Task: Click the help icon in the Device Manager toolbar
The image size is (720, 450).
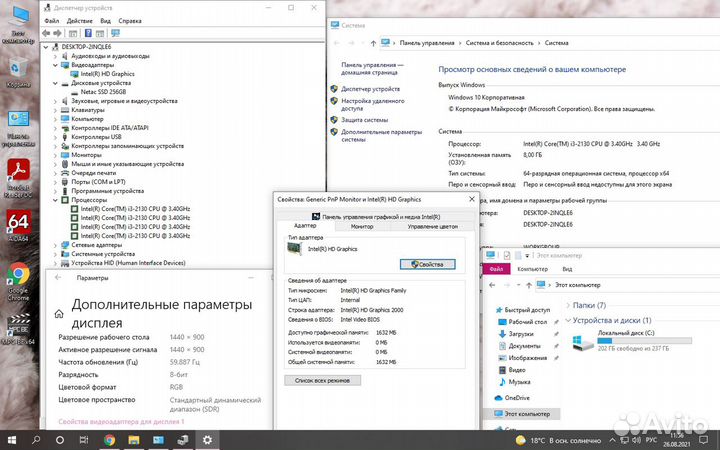Action: [88, 33]
